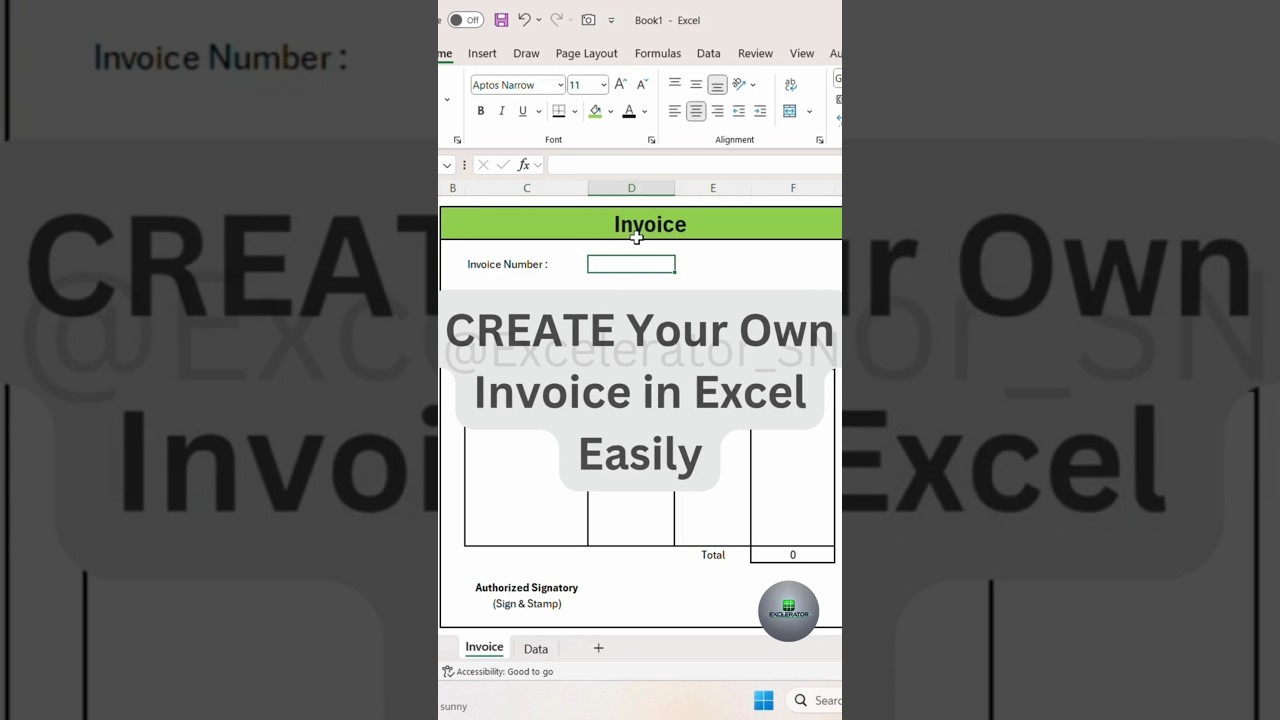The width and height of the screenshot is (1280, 720).
Task: Click the Wrap Text icon
Action: [791, 84]
